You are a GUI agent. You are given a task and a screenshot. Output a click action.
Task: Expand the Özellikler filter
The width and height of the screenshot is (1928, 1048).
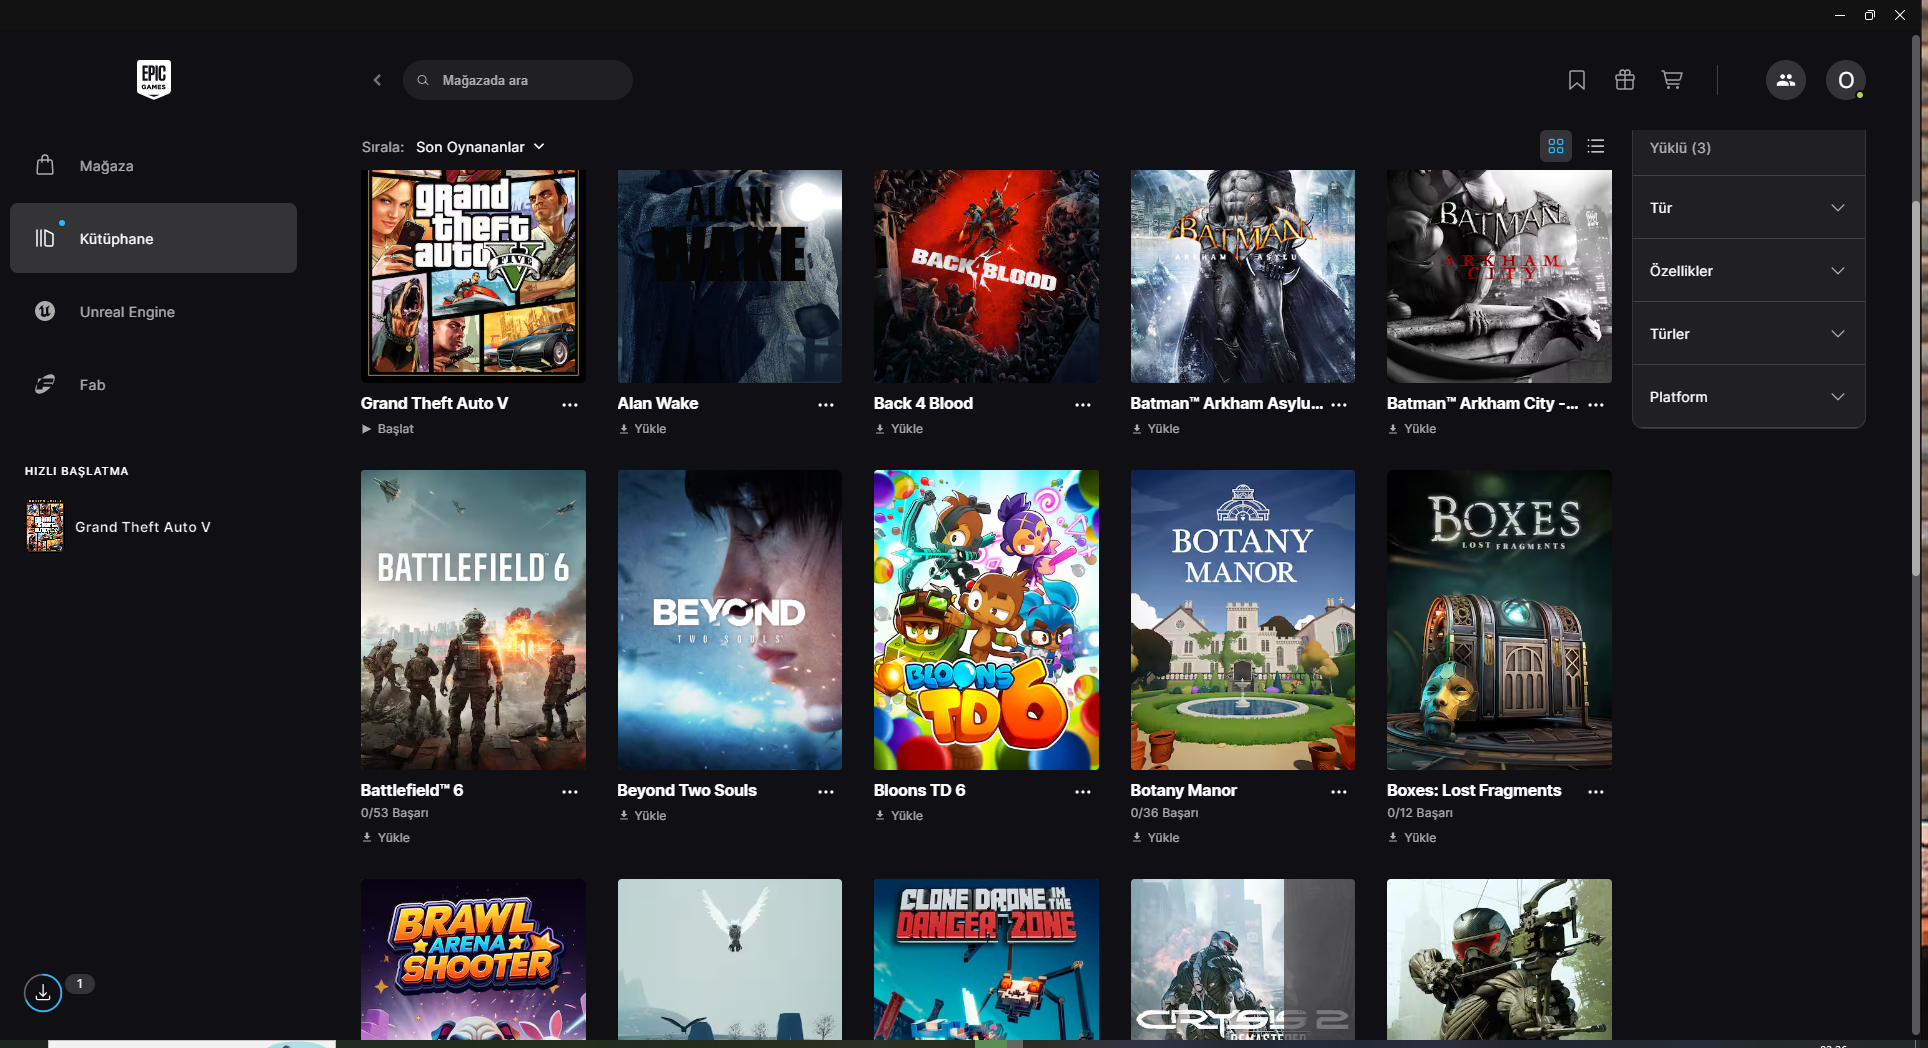pos(1748,271)
